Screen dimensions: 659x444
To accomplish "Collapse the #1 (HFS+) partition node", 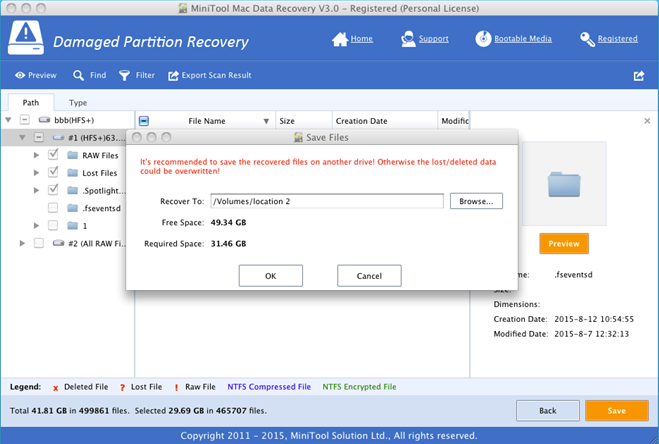I will [x=22, y=137].
